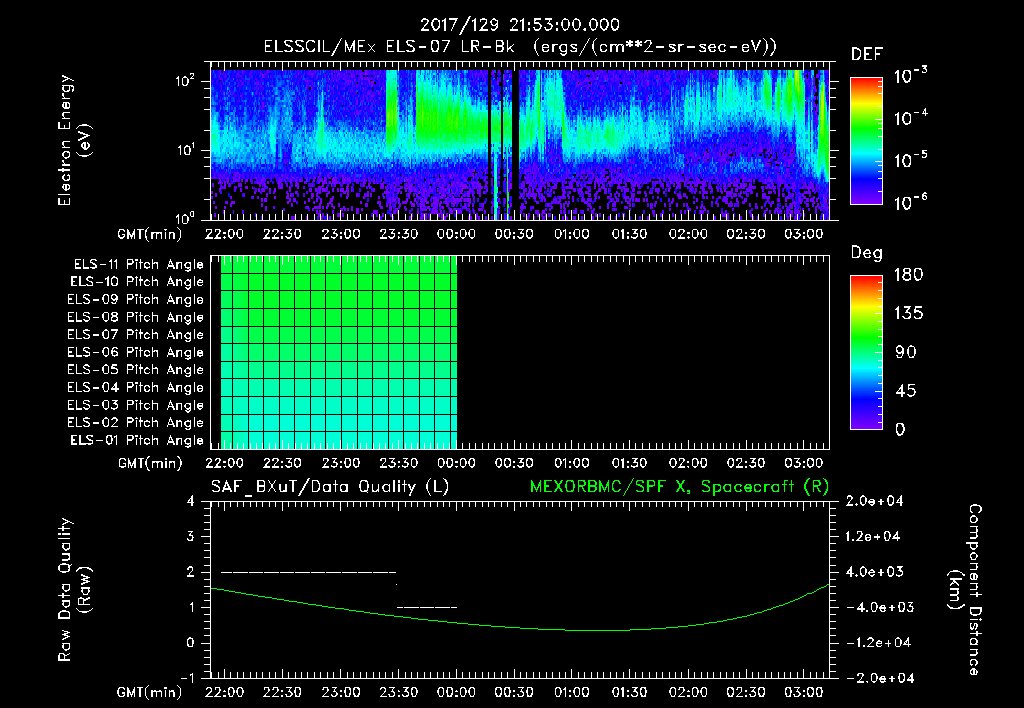
Task: Click the Raw Data Quality (Raw) axis title
Action: coord(74,590)
